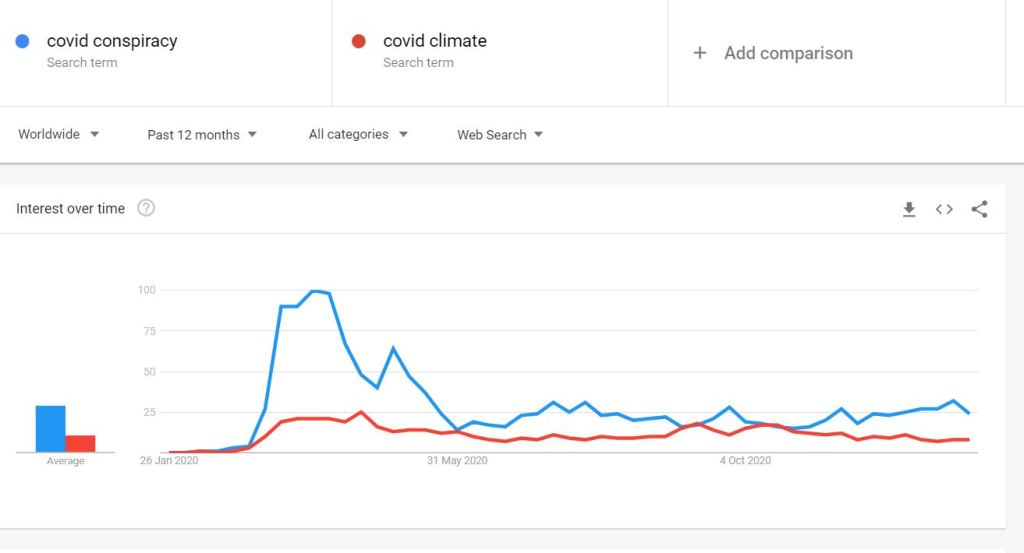Download the Interest over time chart data

909,209
